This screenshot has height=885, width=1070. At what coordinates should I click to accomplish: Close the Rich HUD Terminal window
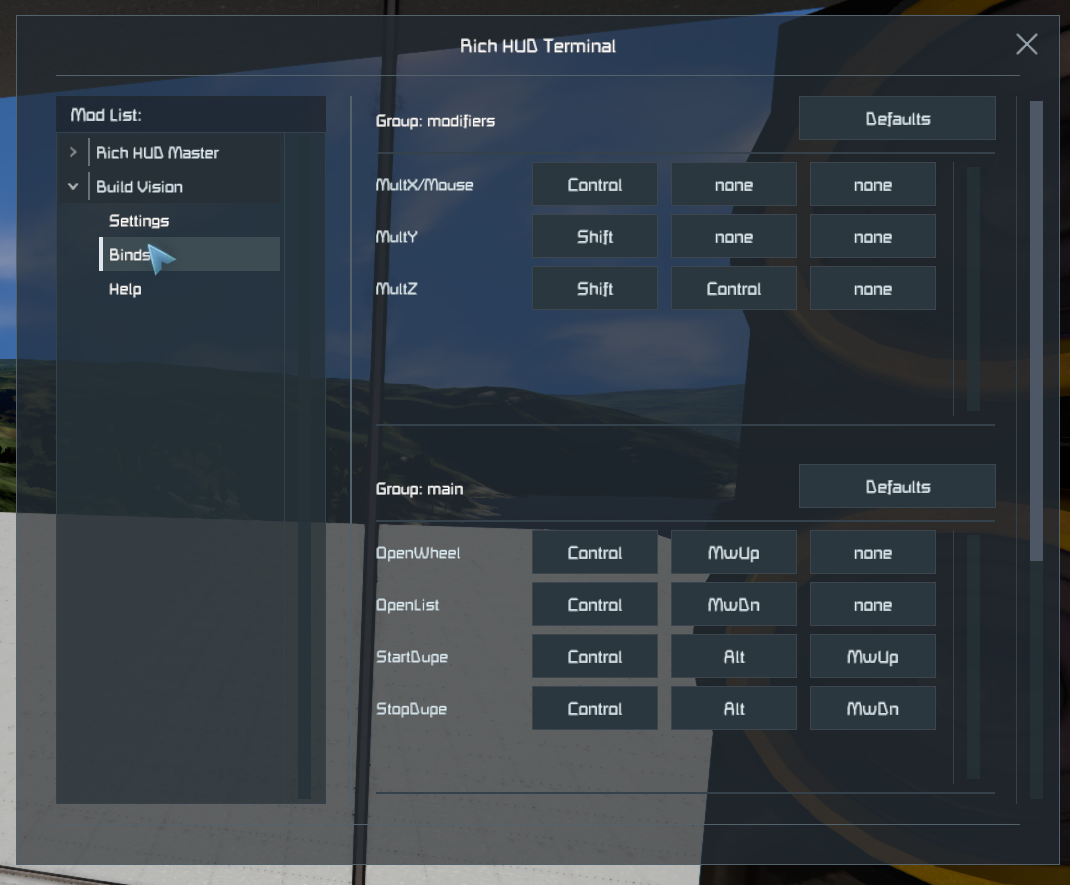pos(1026,44)
